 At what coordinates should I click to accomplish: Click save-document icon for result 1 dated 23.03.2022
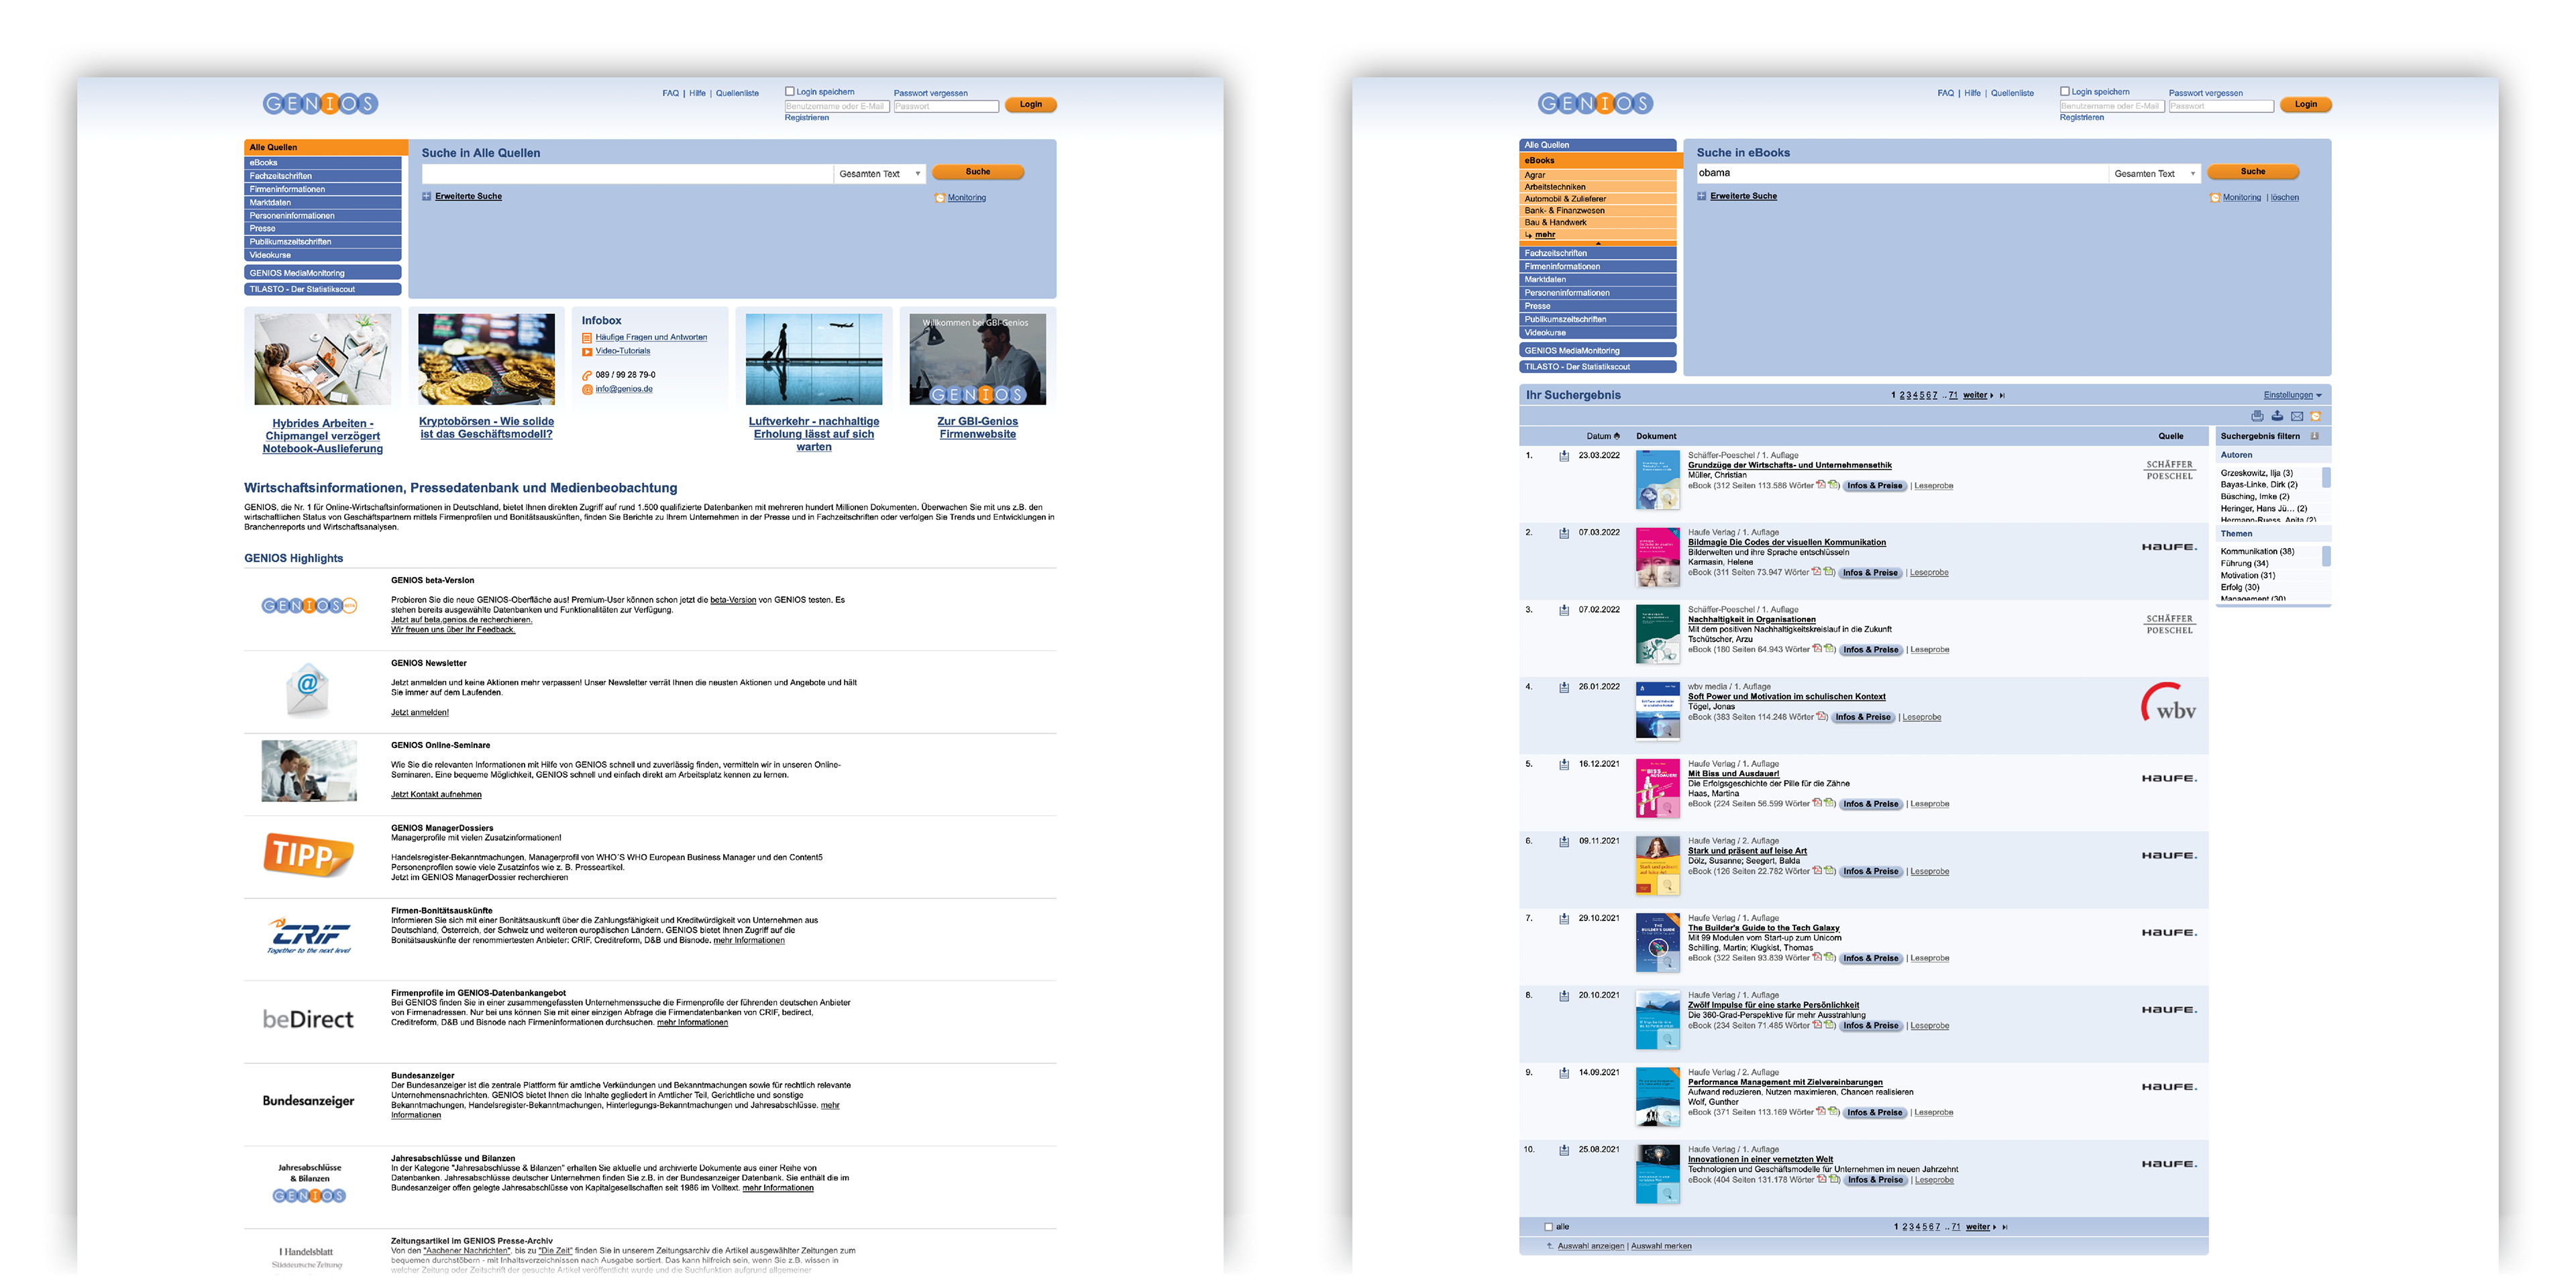pos(1564,456)
